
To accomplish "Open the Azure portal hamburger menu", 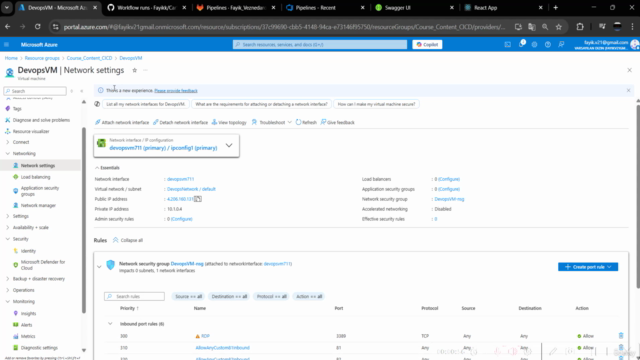I will pos(6,44).
